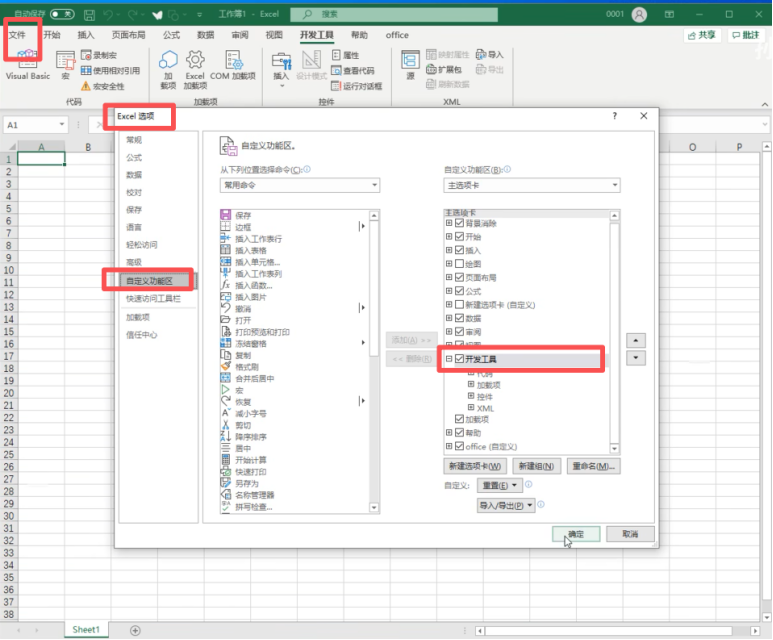Check 新建选项卡 (自定义) checkbox
The width and height of the screenshot is (773, 640).
click(x=459, y=305)
